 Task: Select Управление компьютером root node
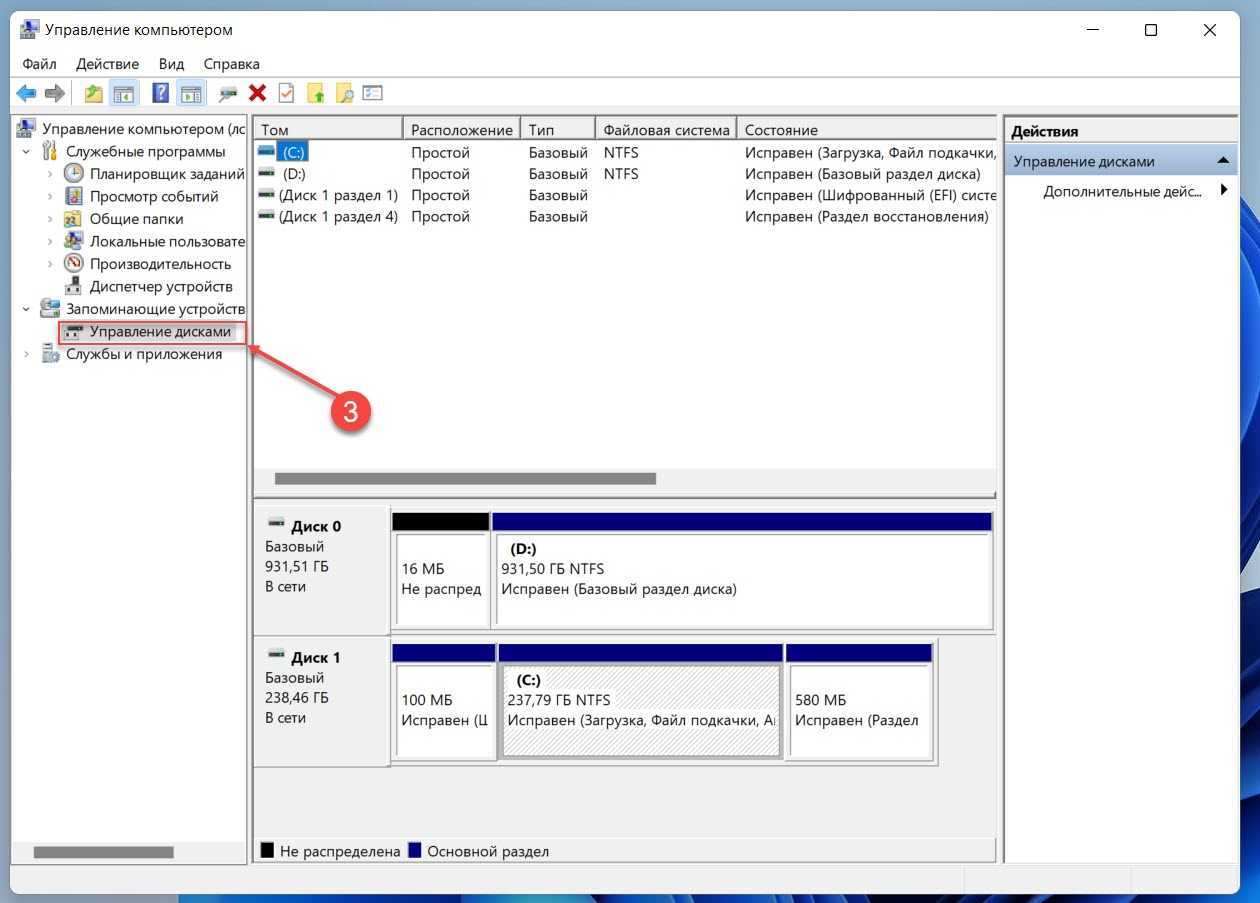click(143, 128)
